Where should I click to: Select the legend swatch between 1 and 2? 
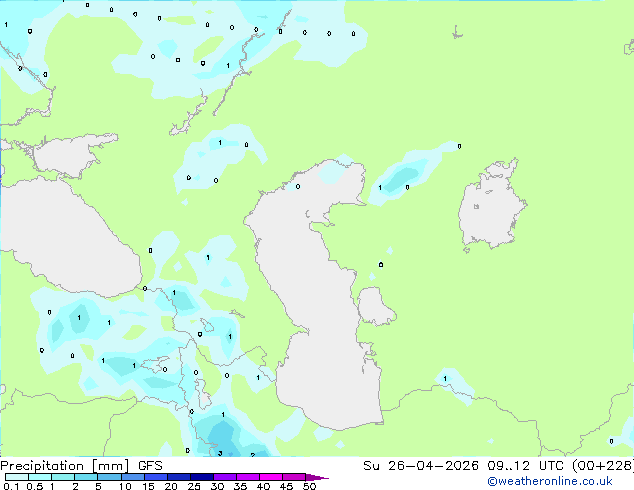[63, 477]
